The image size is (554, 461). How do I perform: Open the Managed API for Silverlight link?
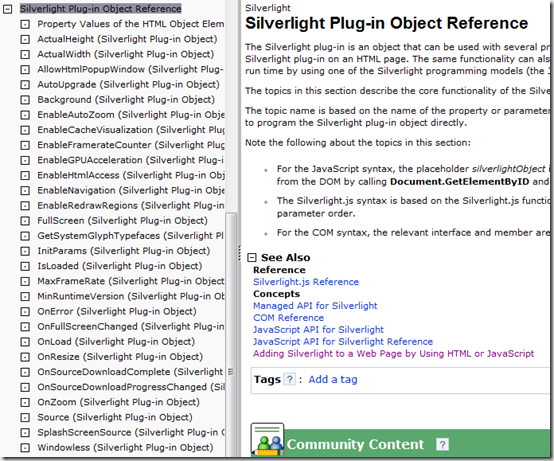click(315, 306)
